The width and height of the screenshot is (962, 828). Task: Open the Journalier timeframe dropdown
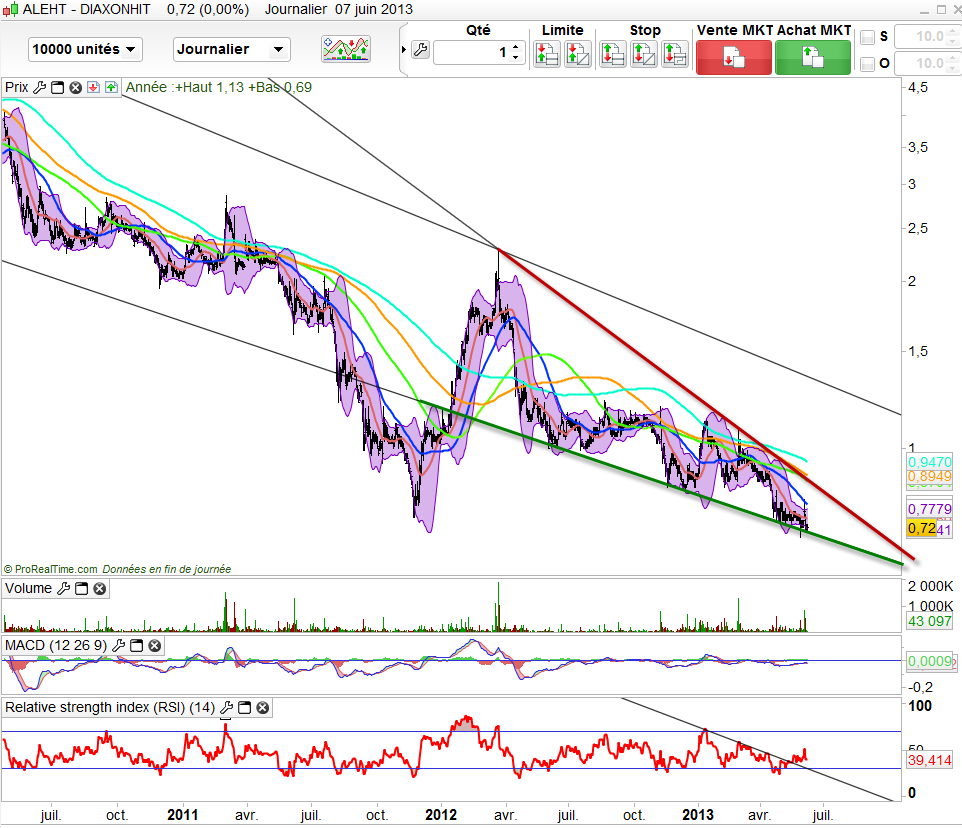(231, 49)
